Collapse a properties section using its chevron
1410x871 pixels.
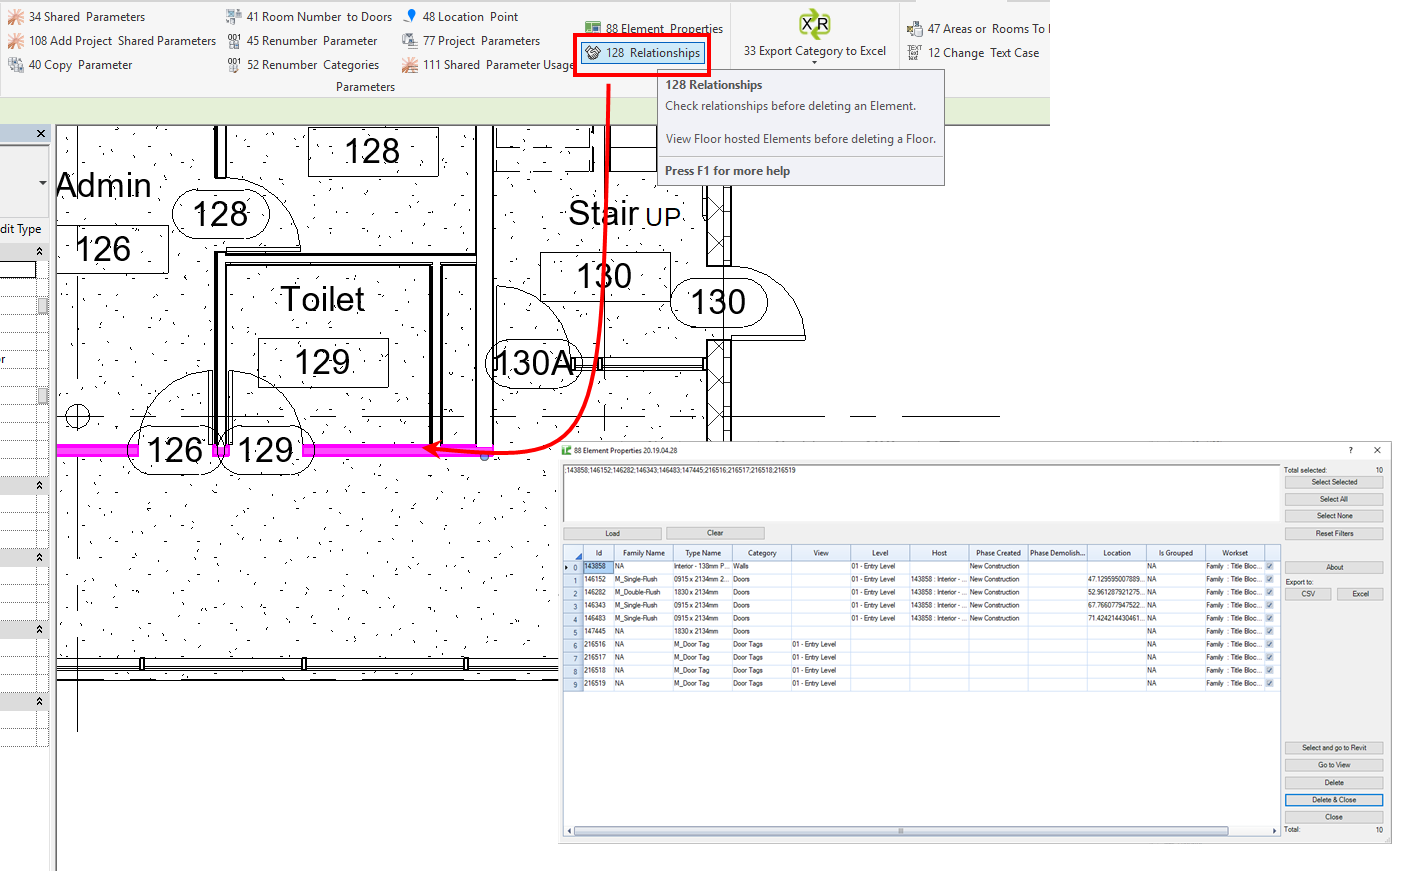click(x=39, y=251)
